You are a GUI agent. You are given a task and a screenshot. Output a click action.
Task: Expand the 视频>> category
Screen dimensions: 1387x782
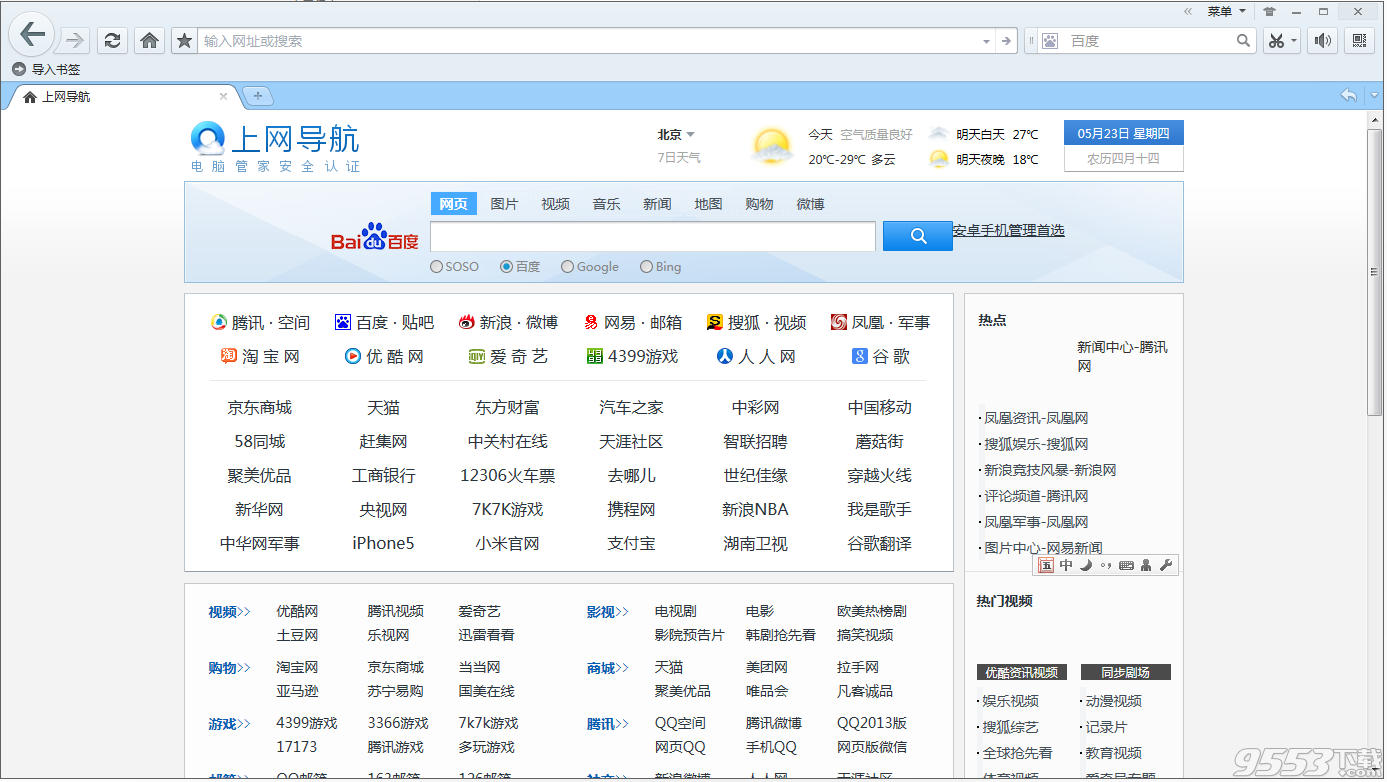tap(230, 612)
